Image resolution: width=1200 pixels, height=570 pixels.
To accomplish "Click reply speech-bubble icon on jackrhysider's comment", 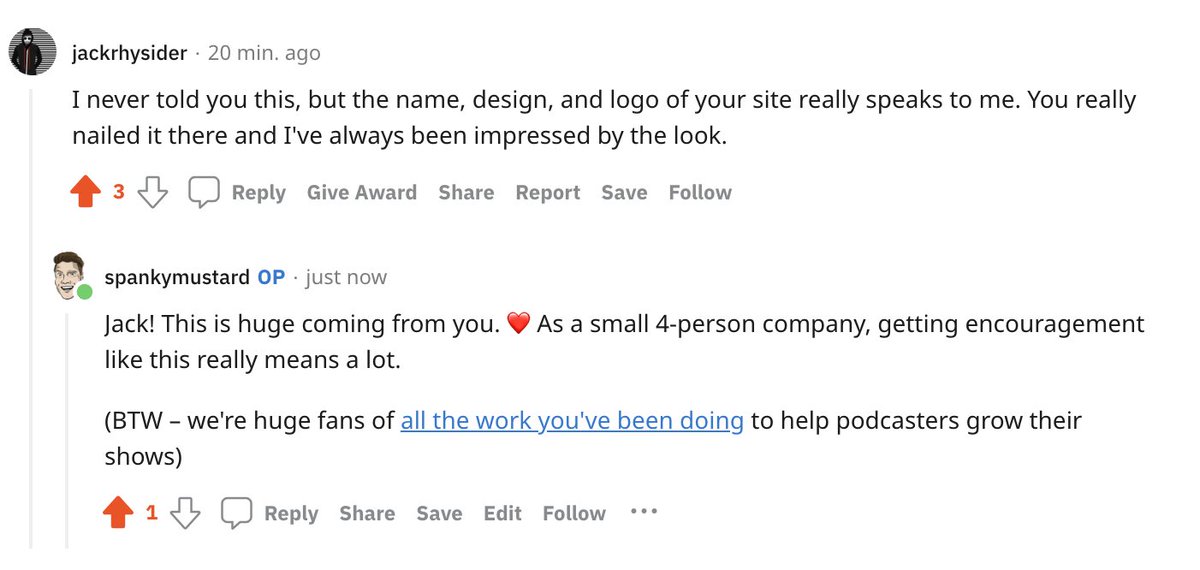I will point(204,192).
